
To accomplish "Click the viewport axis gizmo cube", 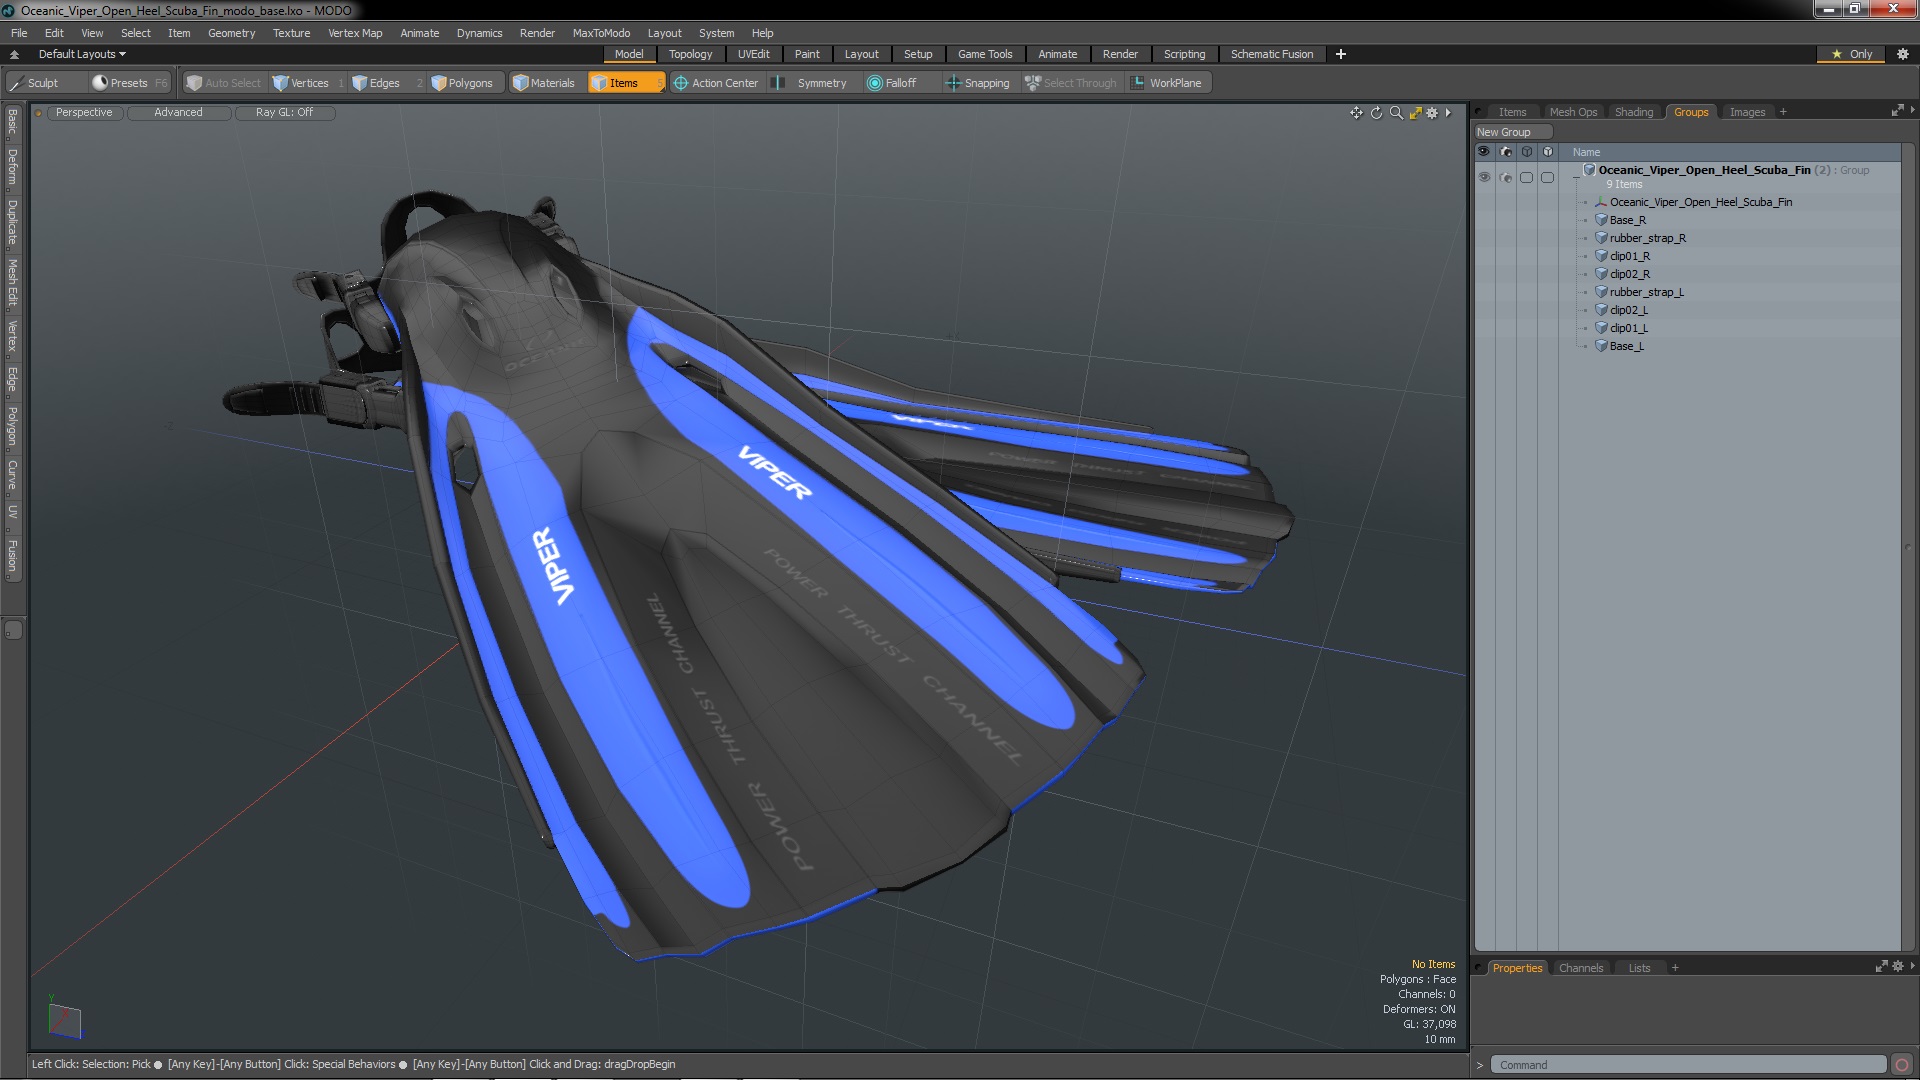I will click(64, 1020).
